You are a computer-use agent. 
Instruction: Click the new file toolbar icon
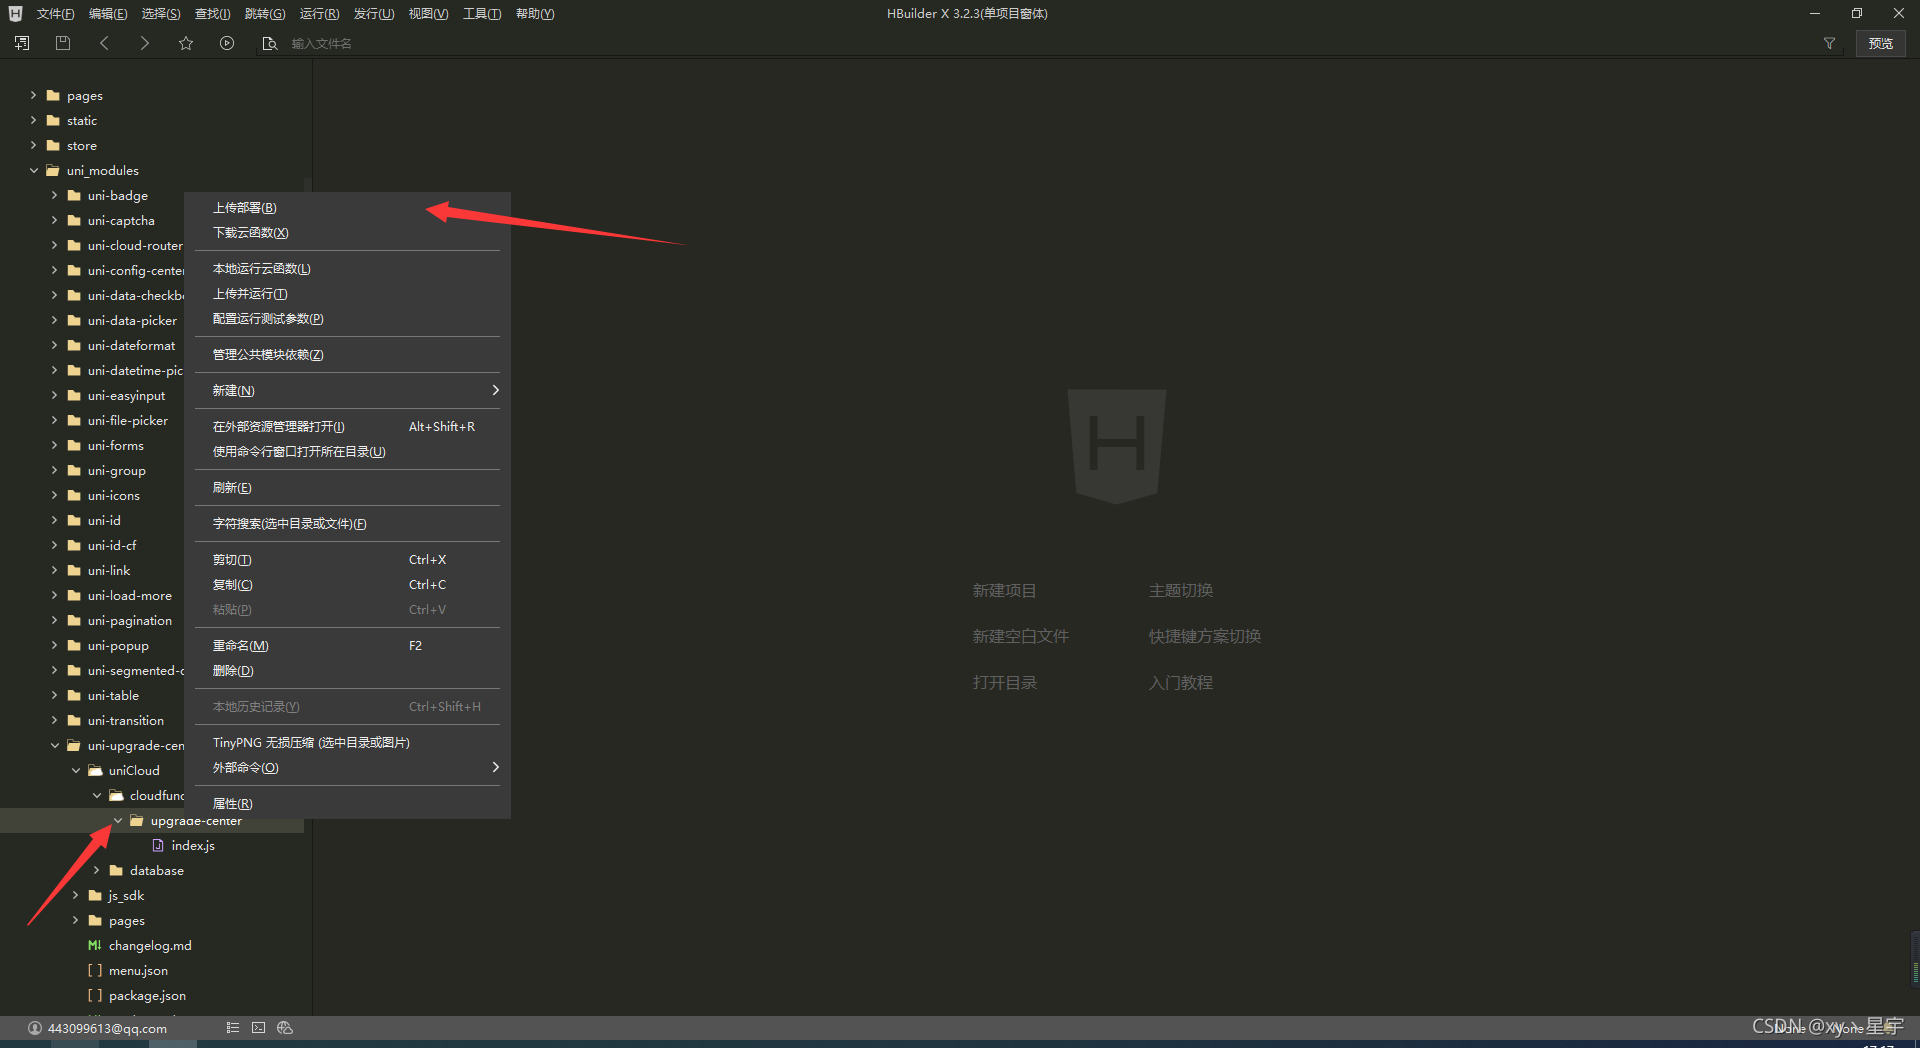coord(22,43)
